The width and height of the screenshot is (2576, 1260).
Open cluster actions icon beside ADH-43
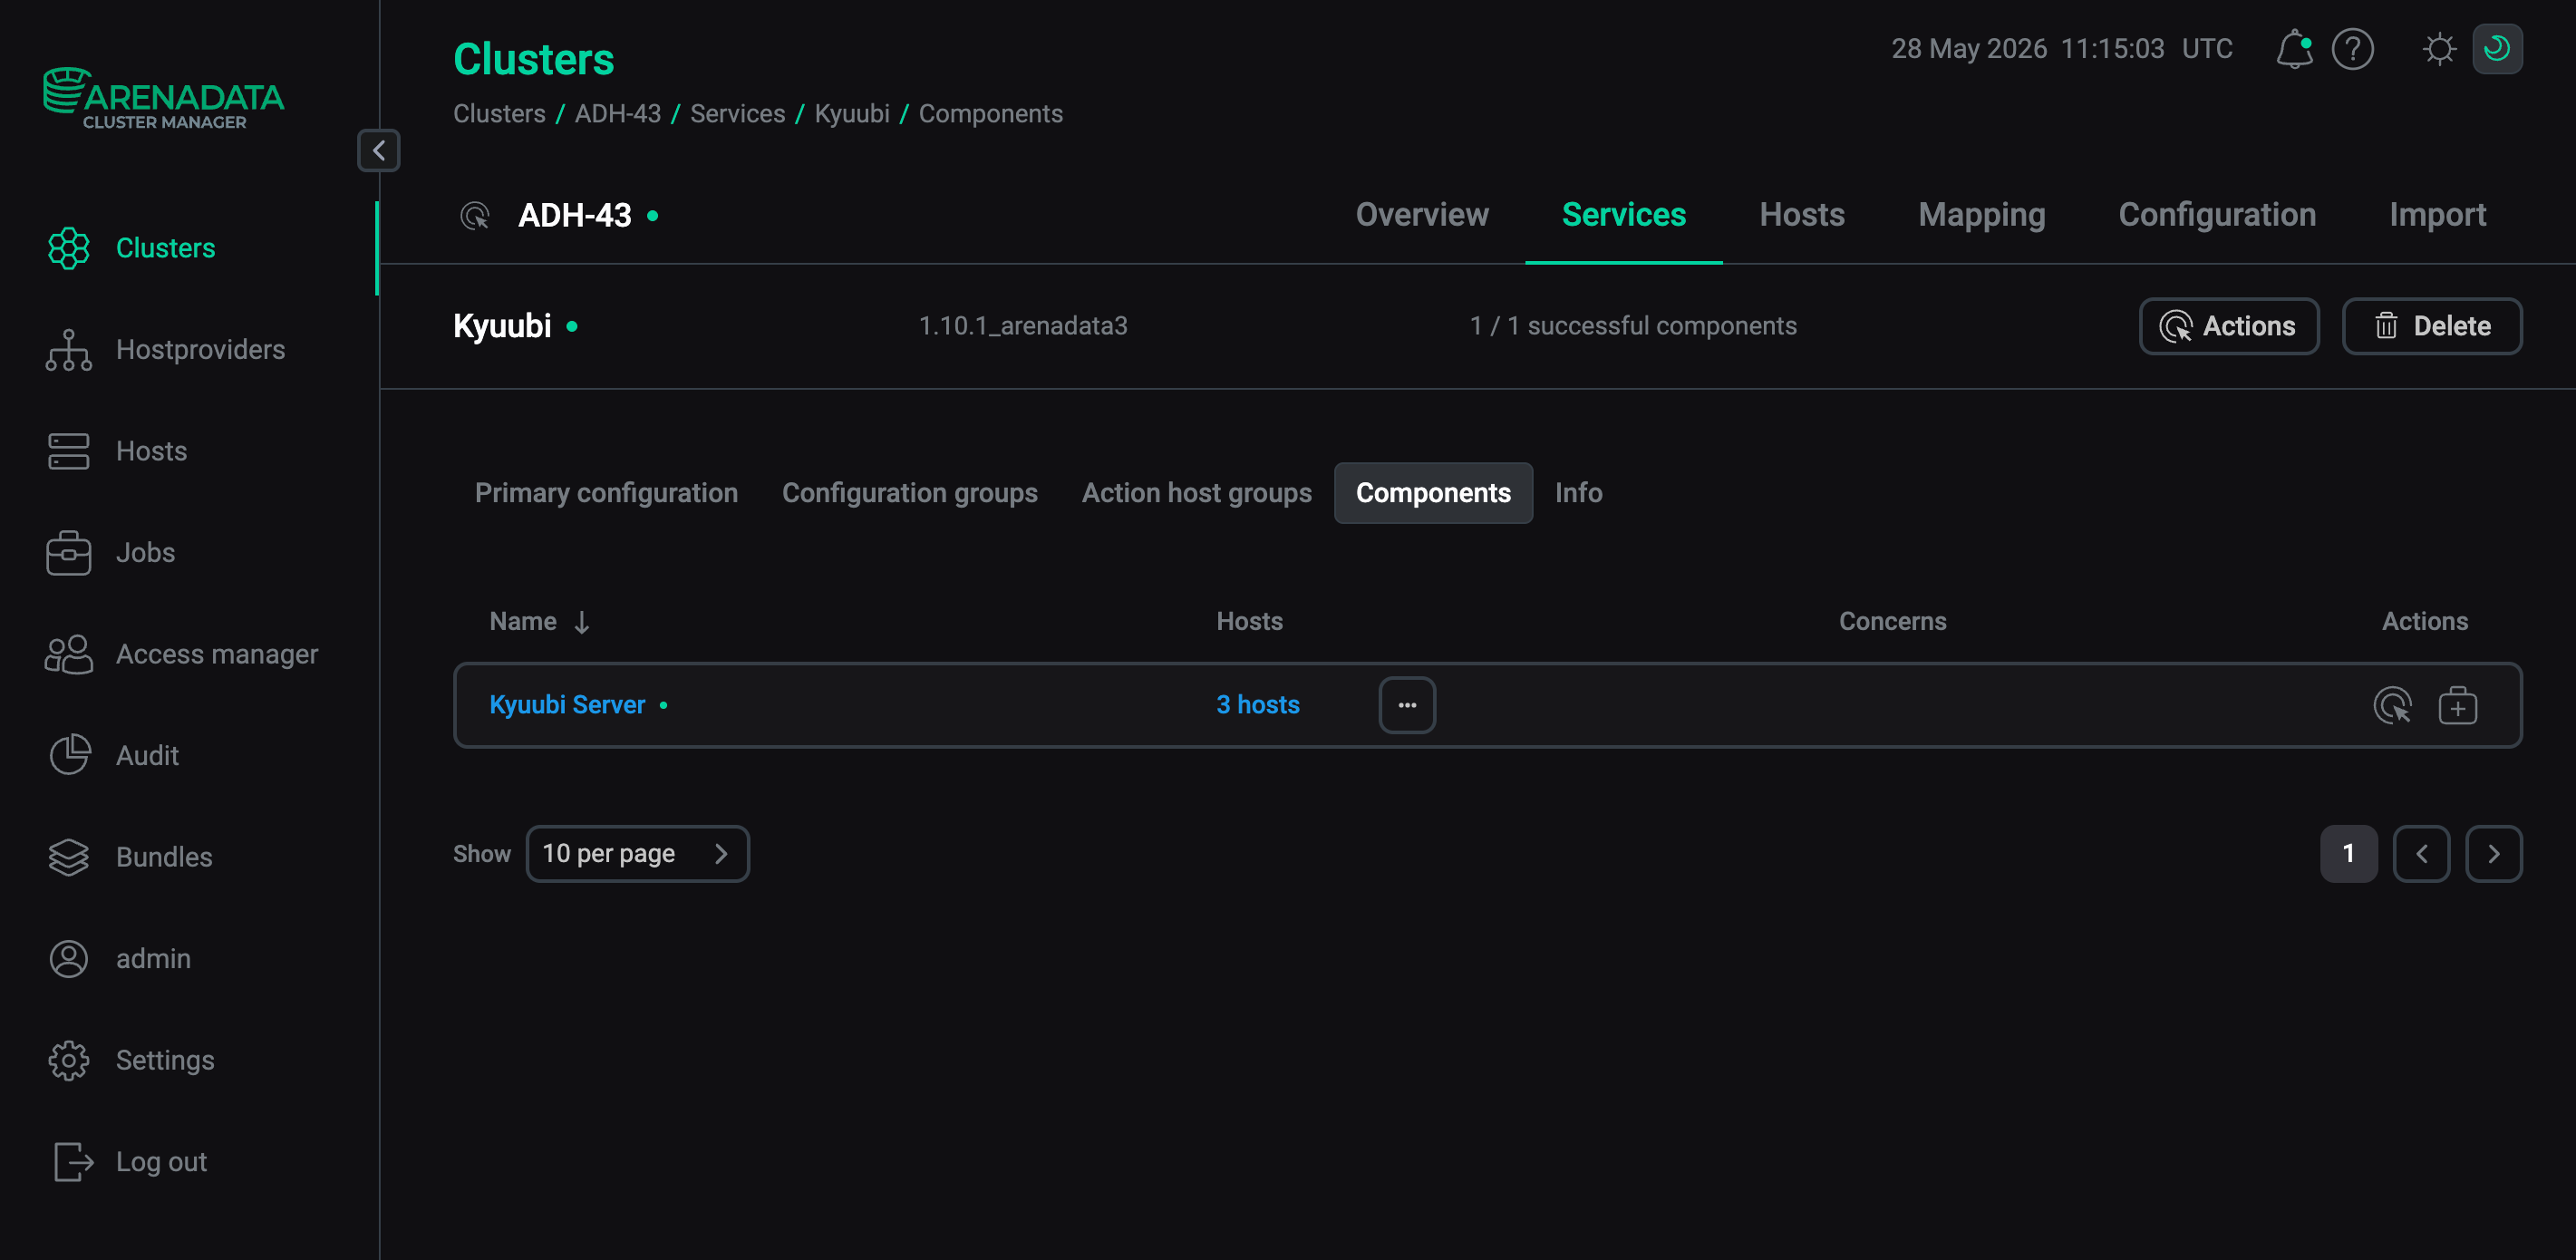click(x=475, y=216)
